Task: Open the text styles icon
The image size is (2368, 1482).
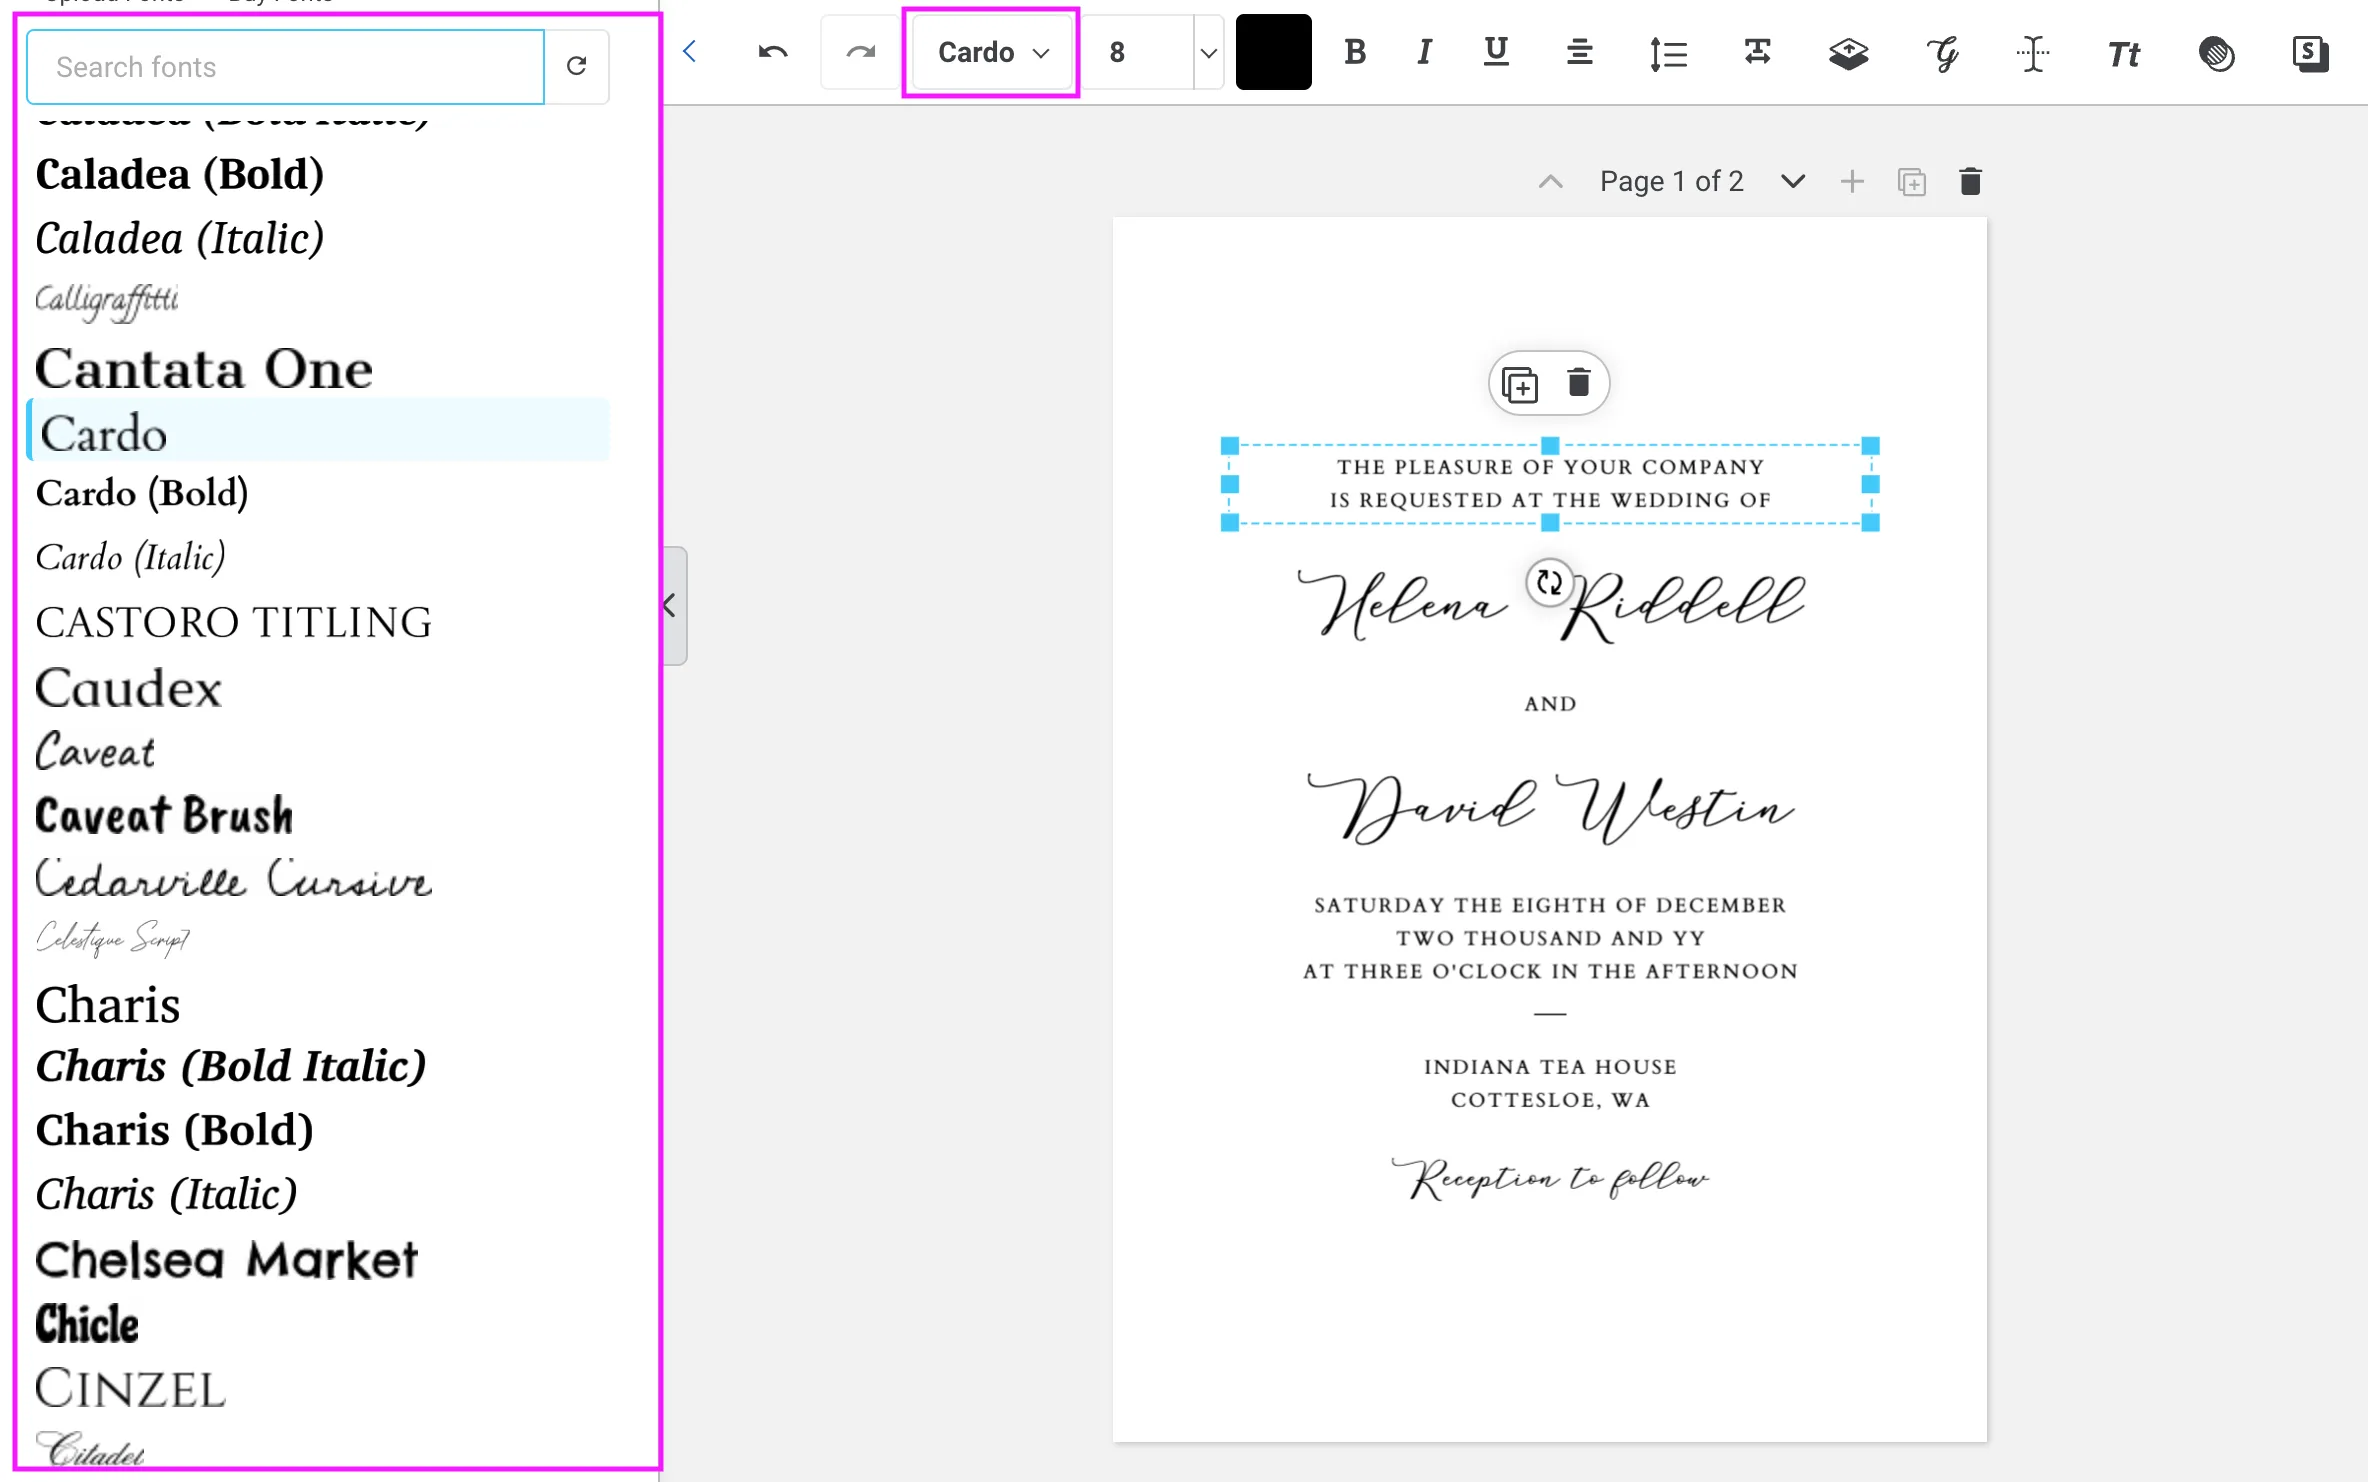Action: click(2311, 53)
